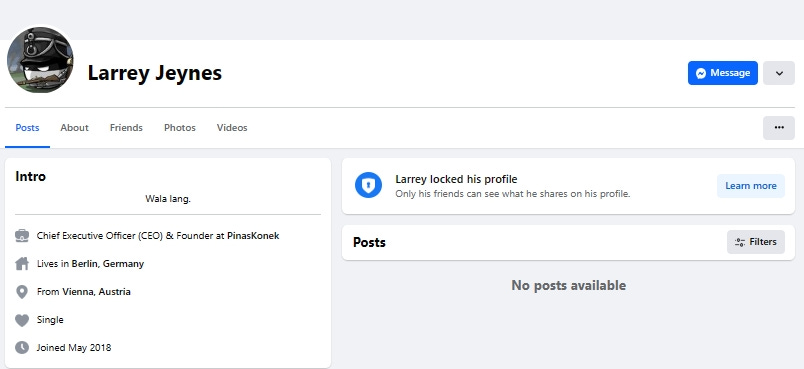
Task: Click 'Only his friends can see' description
Action: tap(513, 194)
